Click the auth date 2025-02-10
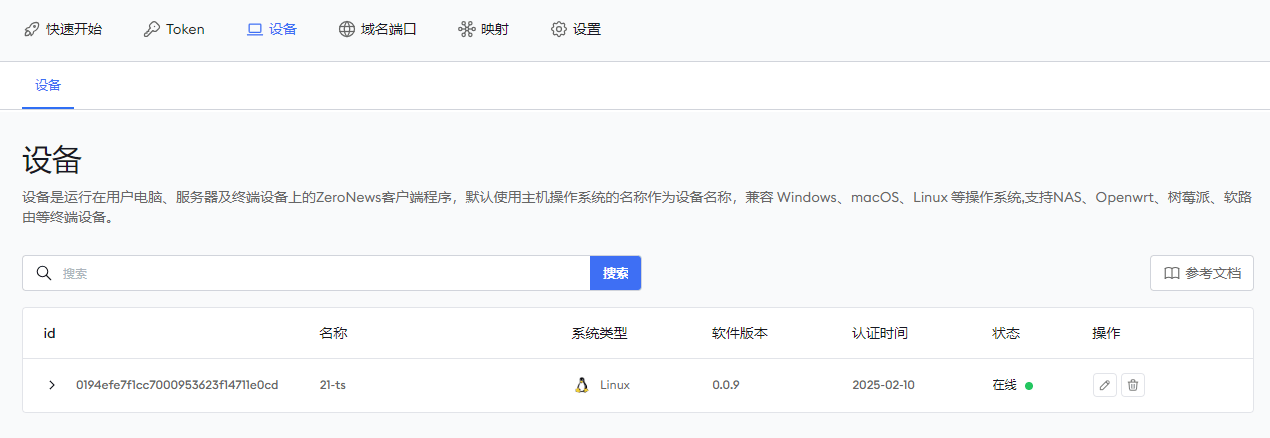This screenshot has height=438, width=1270. 883,385
